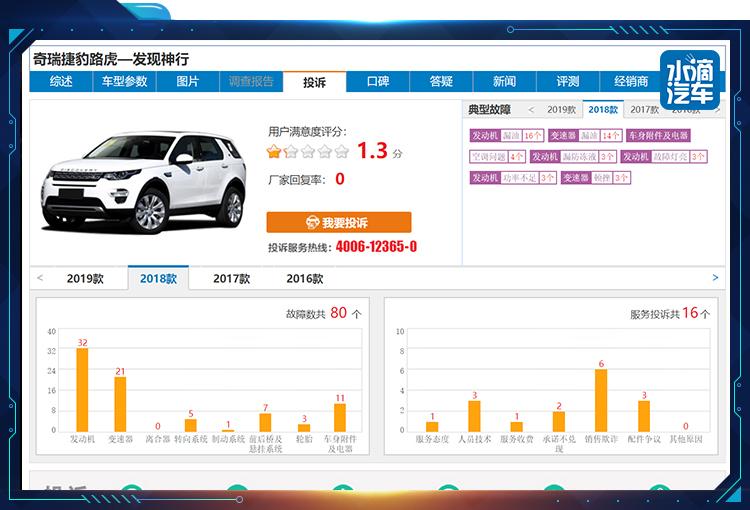
Task: Click the 转向系统 bar showing 5
Action: coord(190,425)
